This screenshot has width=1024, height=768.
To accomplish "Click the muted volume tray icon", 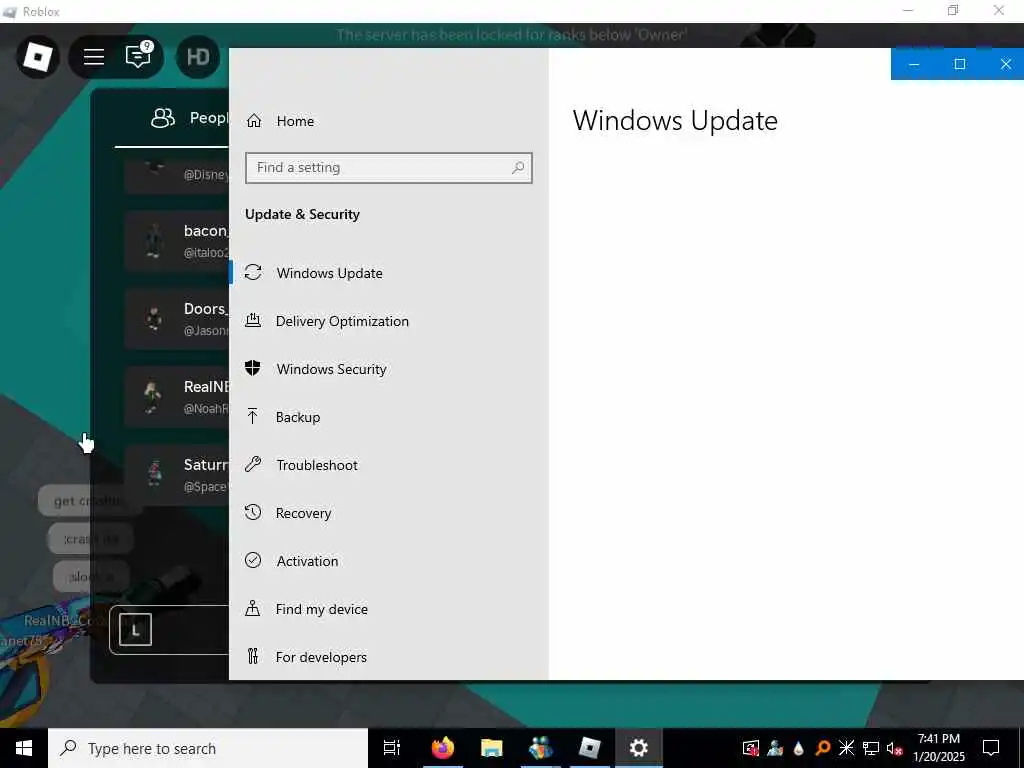I will point(894,748).
